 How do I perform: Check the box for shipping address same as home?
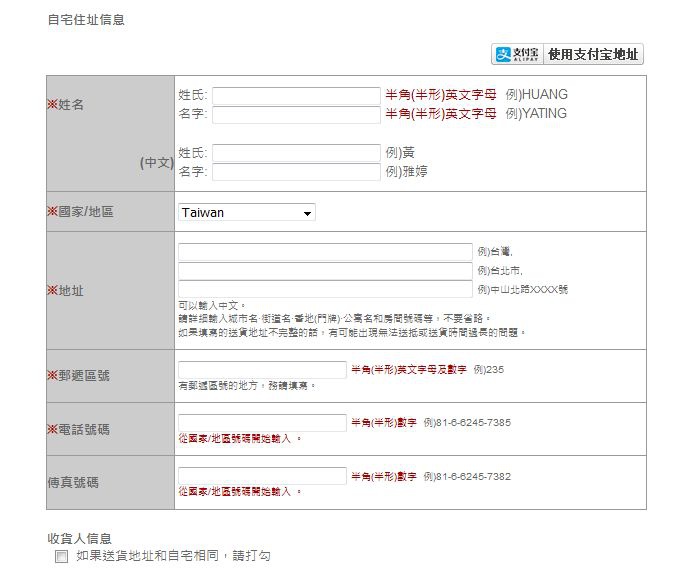click(x=61, y=557)
